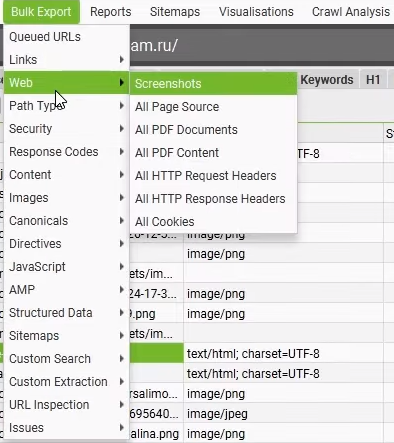Click Queued URLs export entry

coord(66,37)
